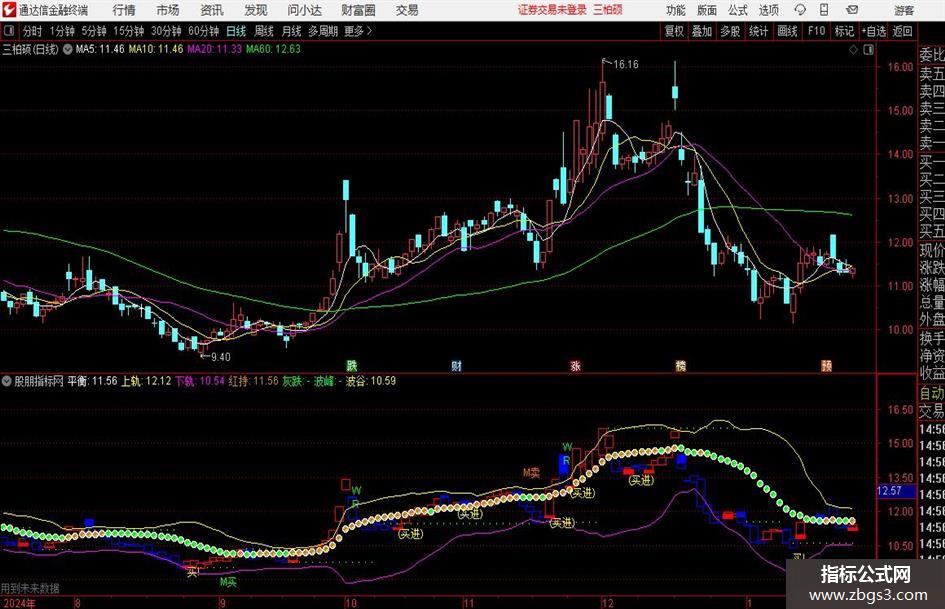Screen dimensions: 945x609
Task: Open the 多周期 multi-period view
Action: pyautogui.click(x=323, y=31)
